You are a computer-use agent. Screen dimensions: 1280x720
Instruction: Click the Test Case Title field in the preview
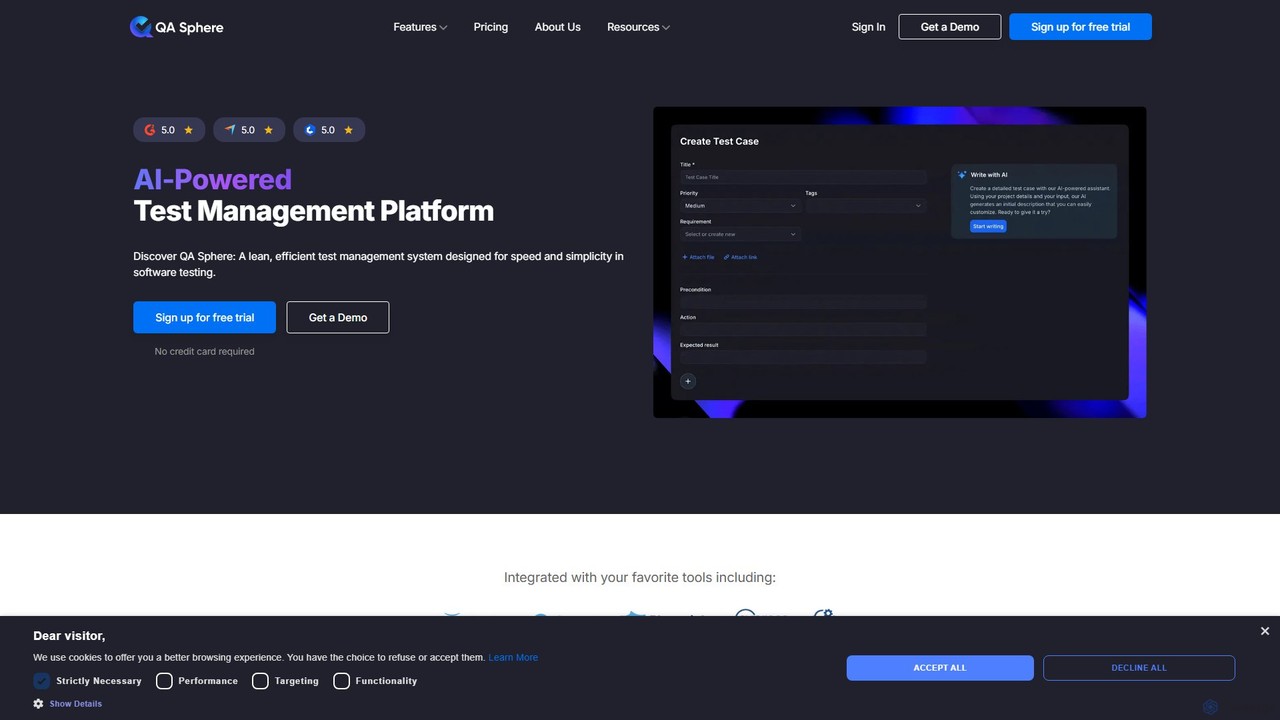pos(803,177)
